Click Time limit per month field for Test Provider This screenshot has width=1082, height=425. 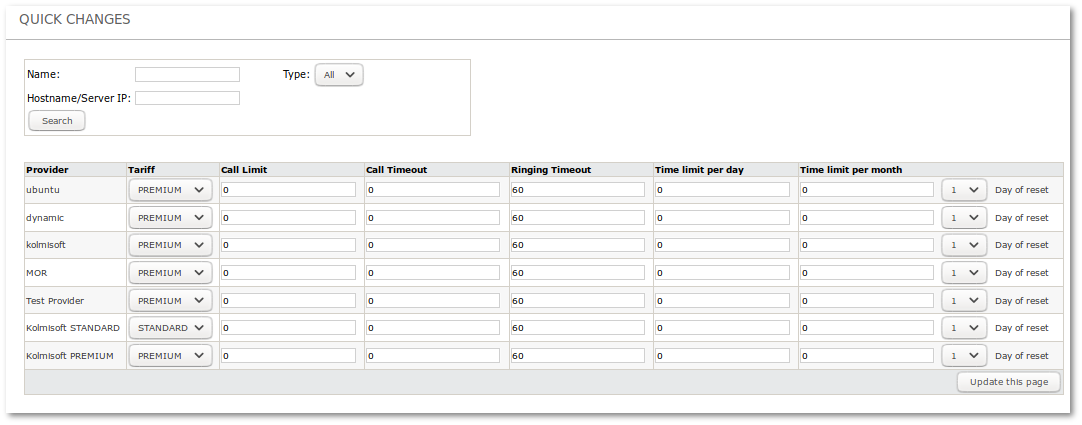[x=866, y=301]
